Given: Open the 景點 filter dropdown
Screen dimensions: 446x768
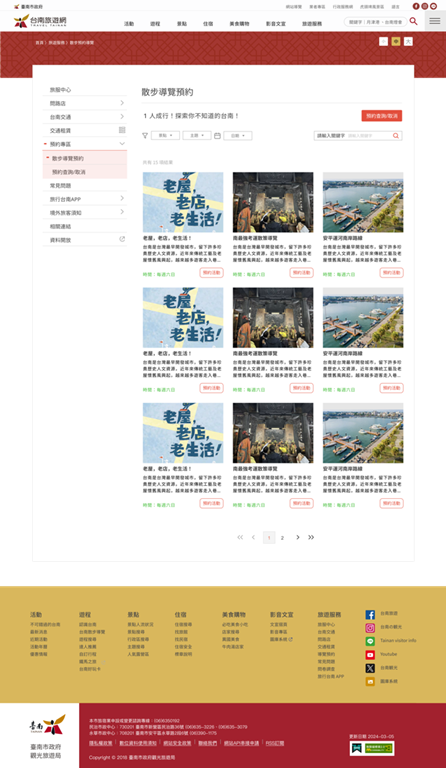Looking at the screenshot, I should (x=165, y=136).
